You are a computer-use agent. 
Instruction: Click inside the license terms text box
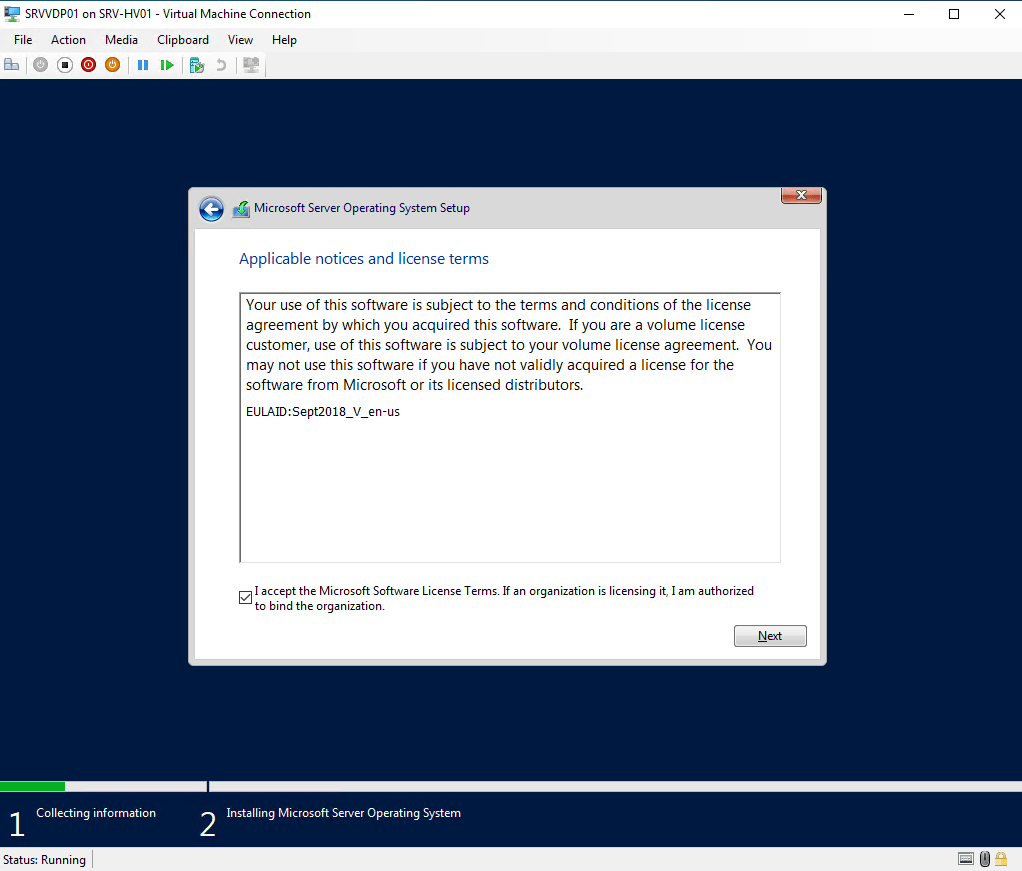coord(509,470)
